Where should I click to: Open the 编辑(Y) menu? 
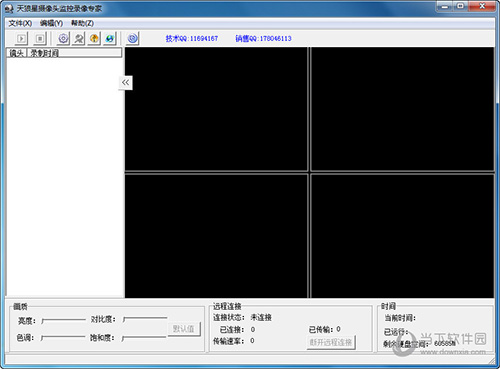point(51,23)
